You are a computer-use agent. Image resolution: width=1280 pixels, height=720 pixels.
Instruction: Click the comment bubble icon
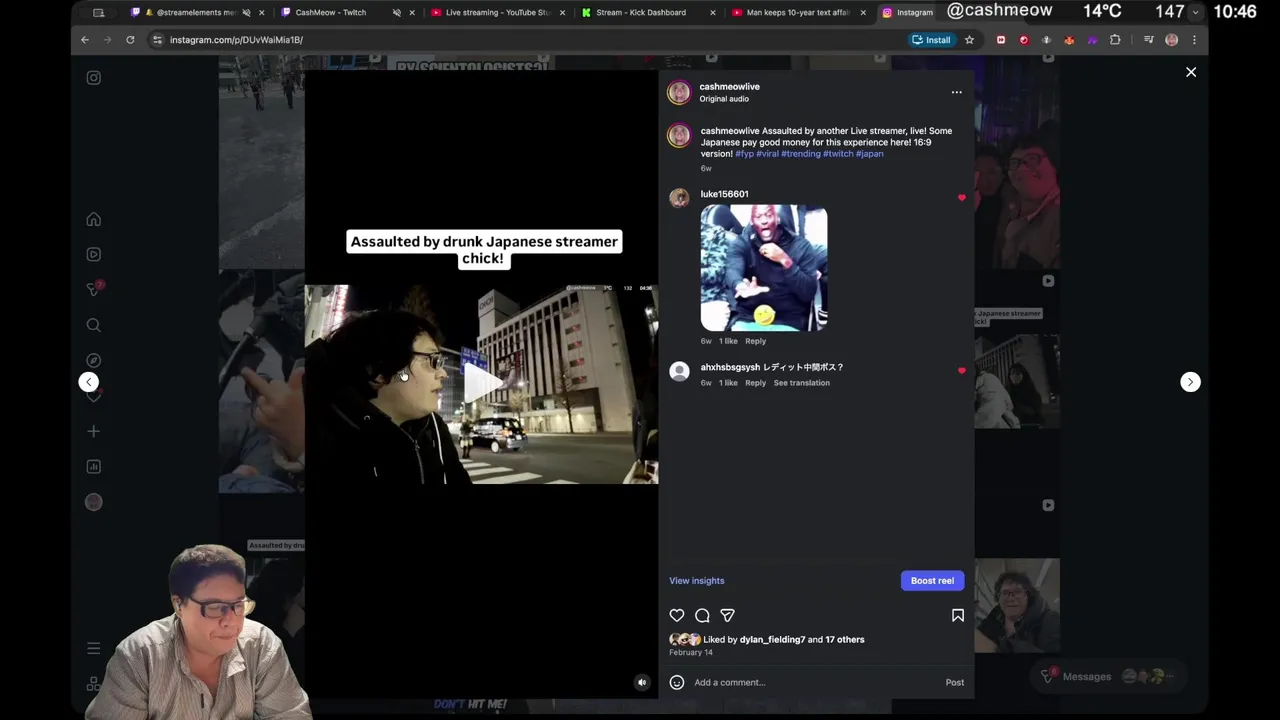point(702,615)
